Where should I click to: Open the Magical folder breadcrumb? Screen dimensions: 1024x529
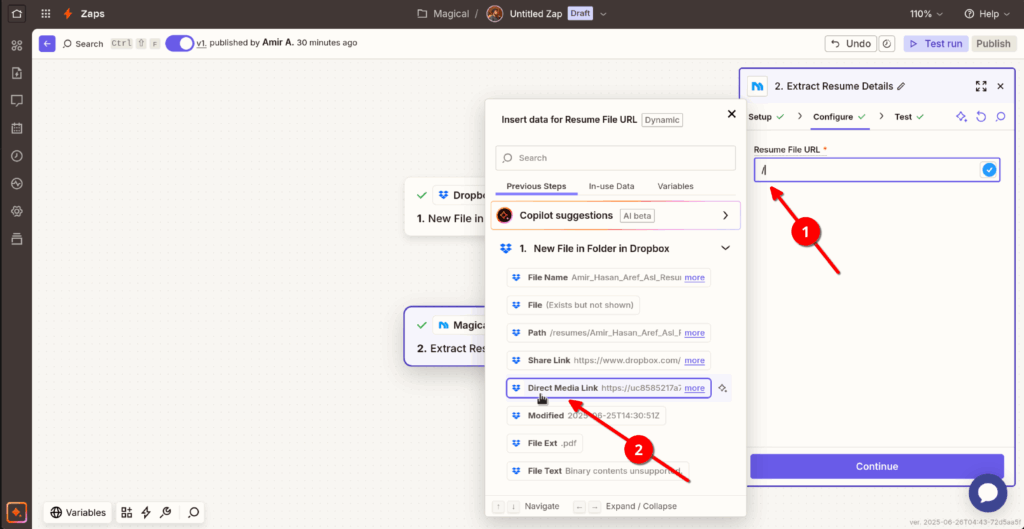click(x=443, y=14)
